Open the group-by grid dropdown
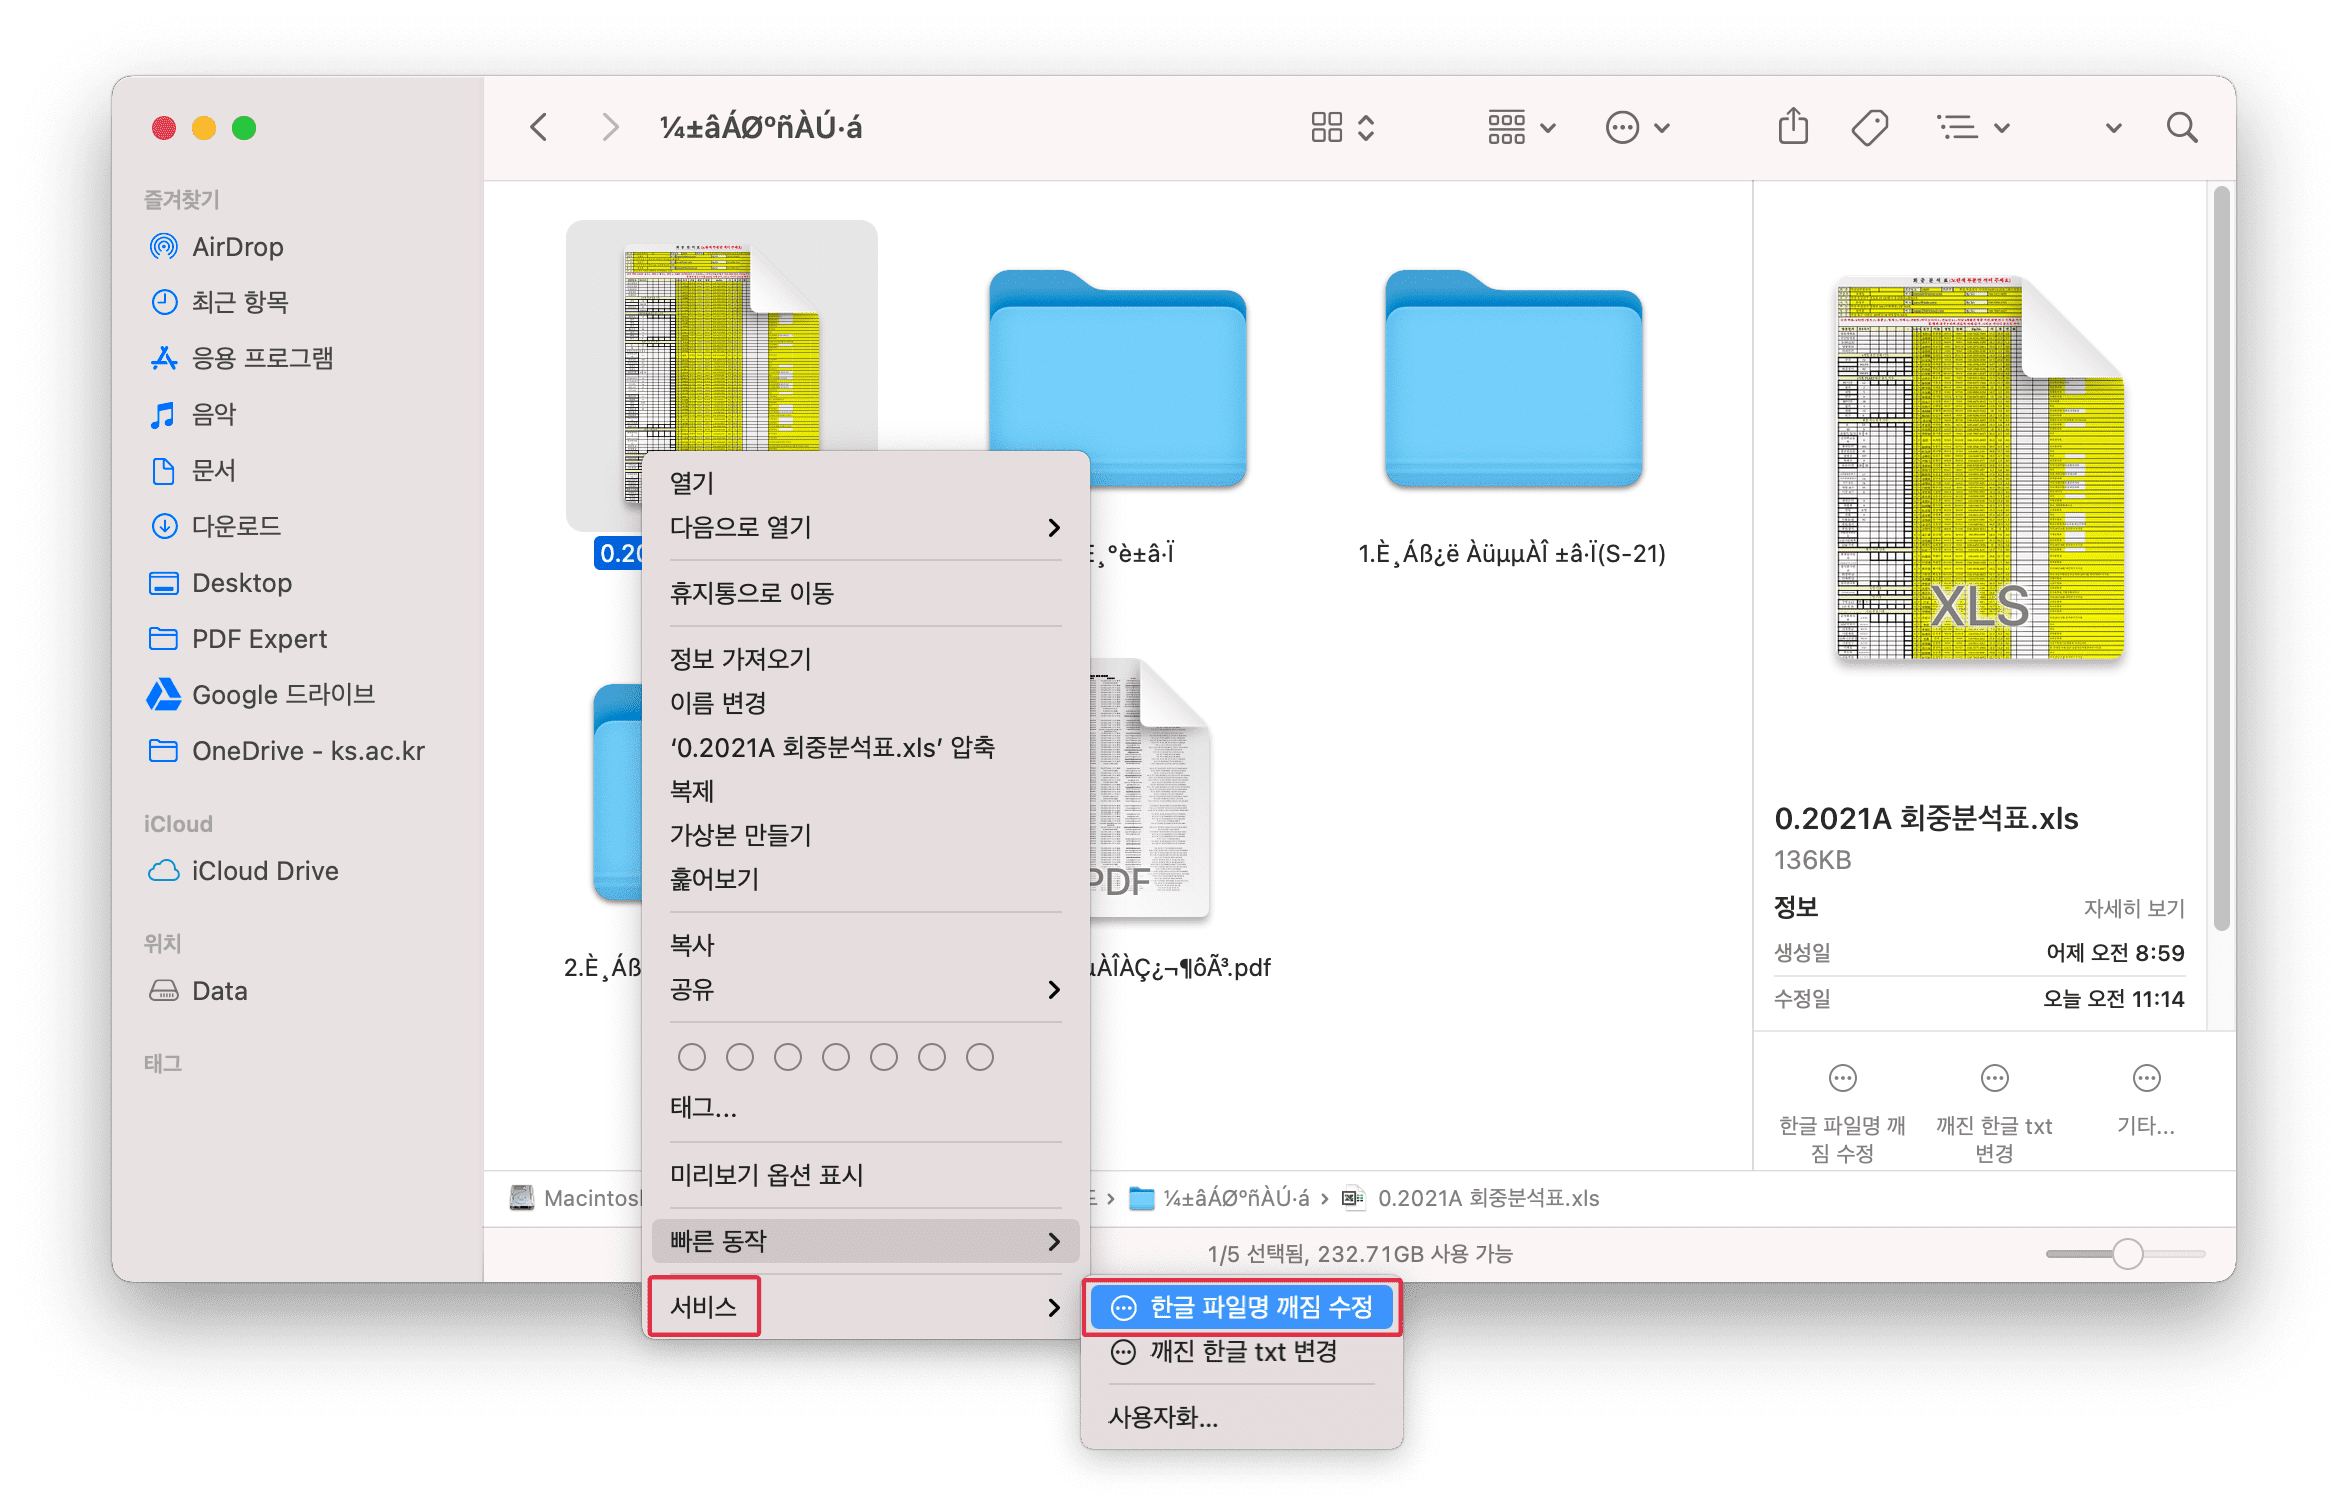Image resolution: width=2348 pixels, height=1503 pixels. tap(1521, 128)
